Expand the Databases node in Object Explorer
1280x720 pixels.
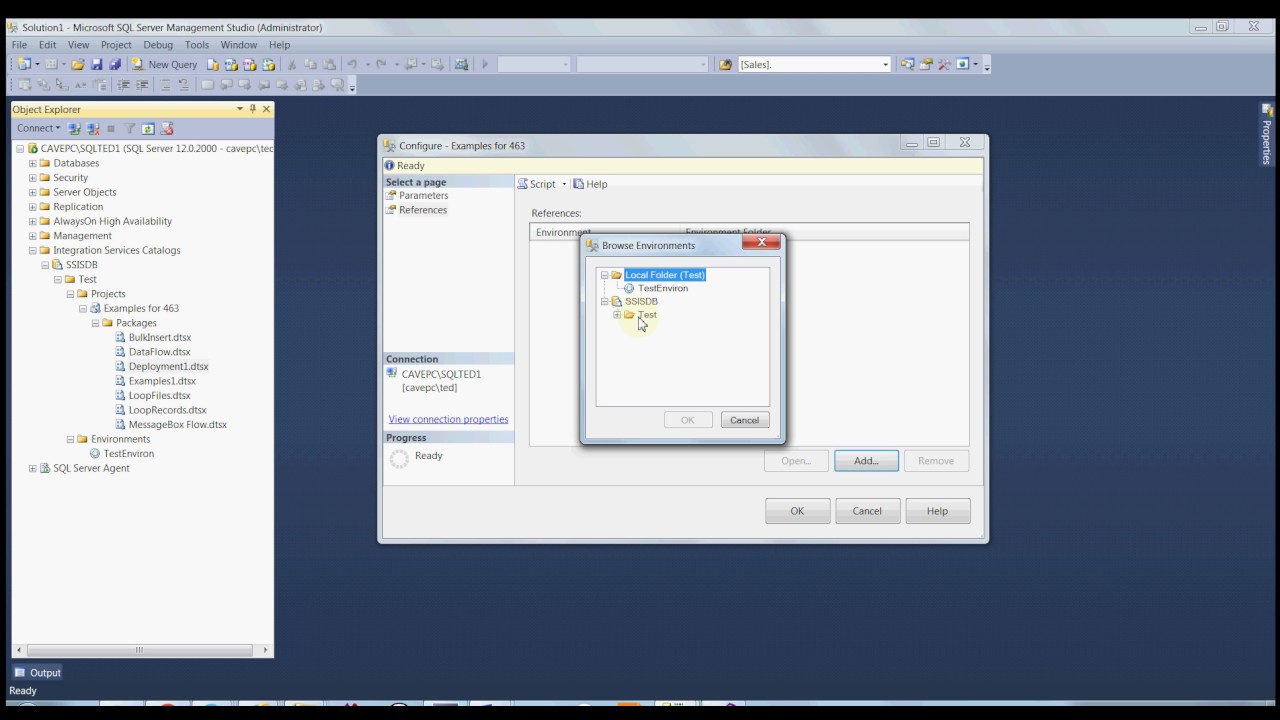click(32, 163)
